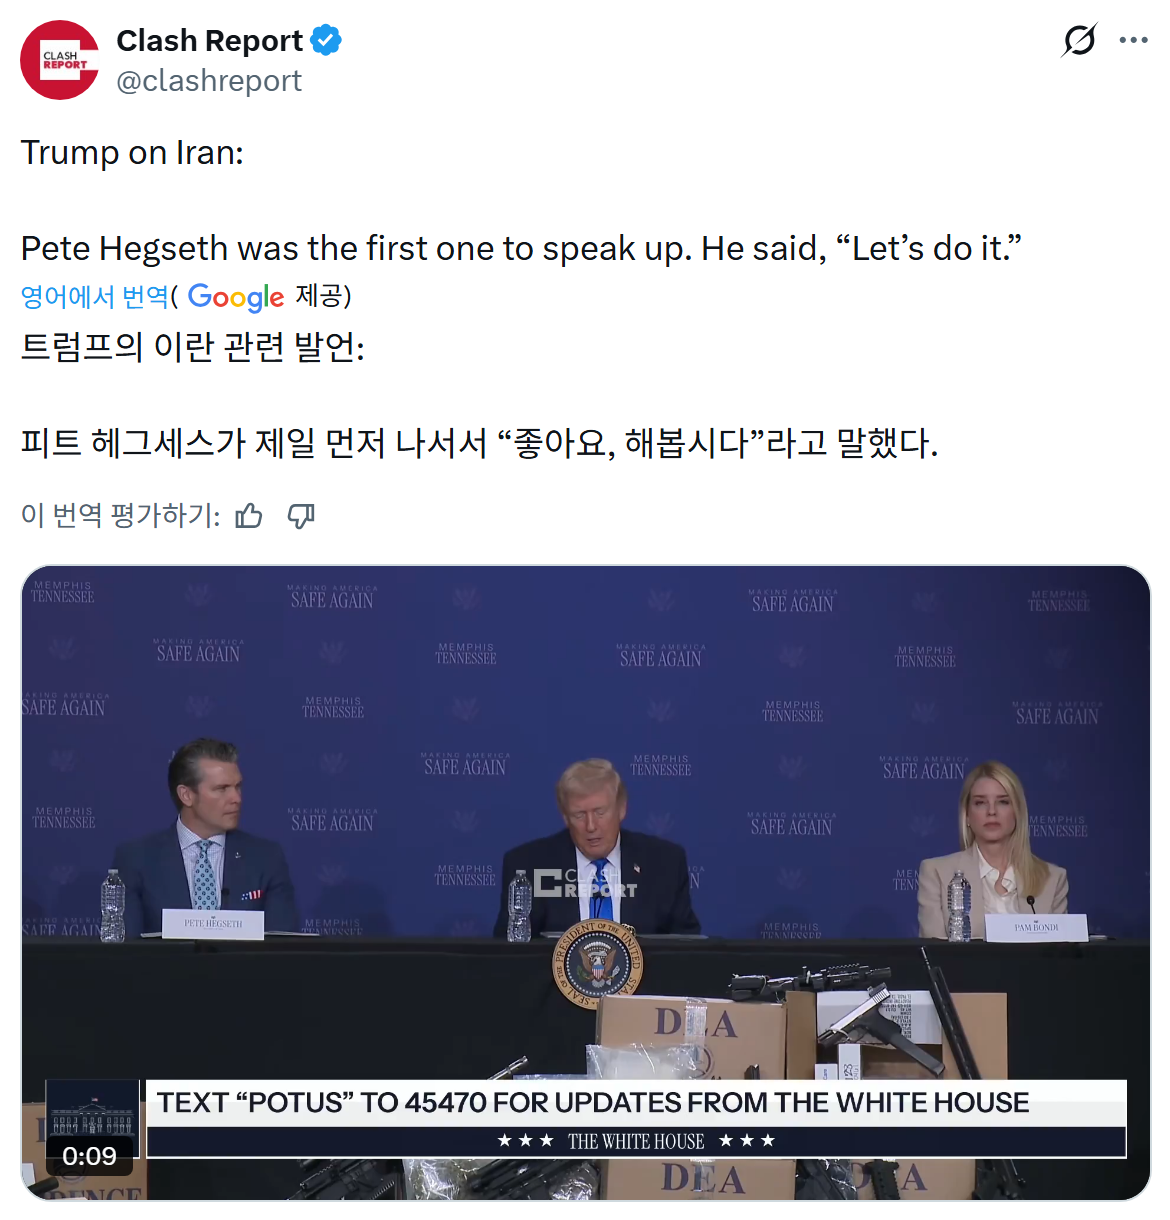1170x1220 pixels.
Task: Open the Grok slash-circle icon
Action: coord(1079,40)
